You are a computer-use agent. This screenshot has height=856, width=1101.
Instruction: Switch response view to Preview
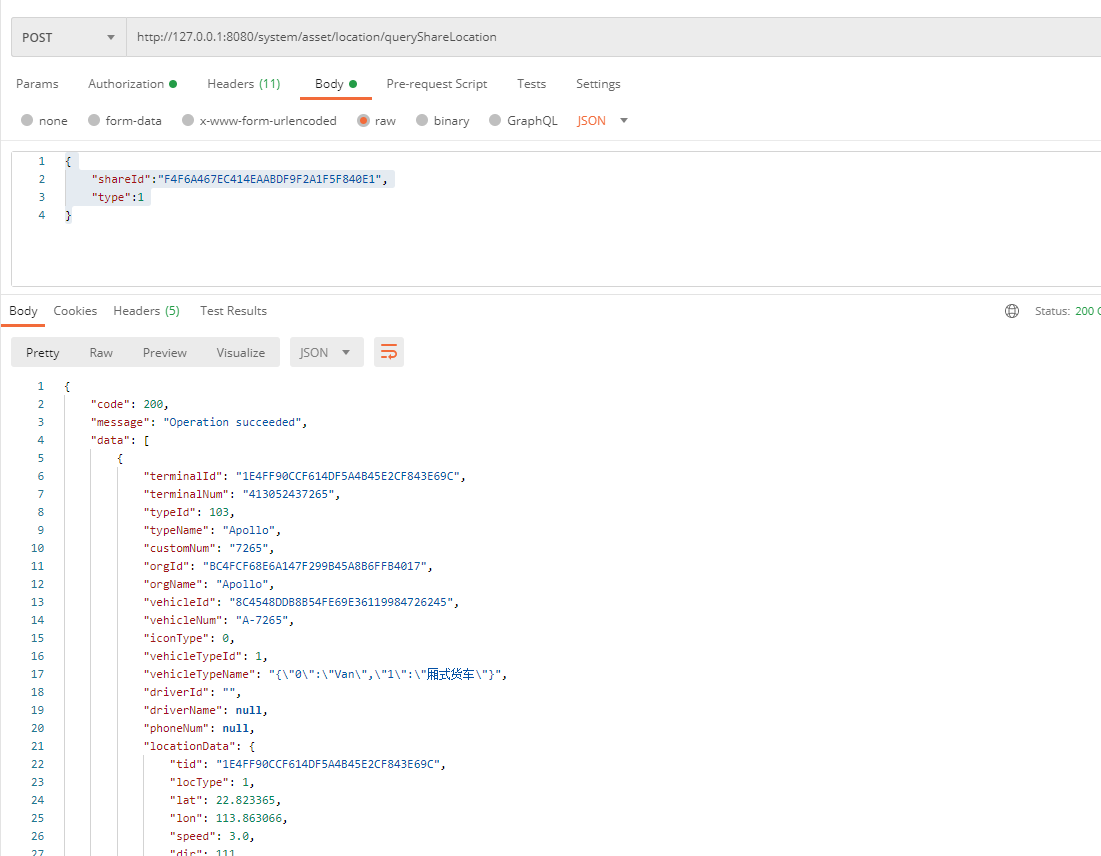coord(165,352)
